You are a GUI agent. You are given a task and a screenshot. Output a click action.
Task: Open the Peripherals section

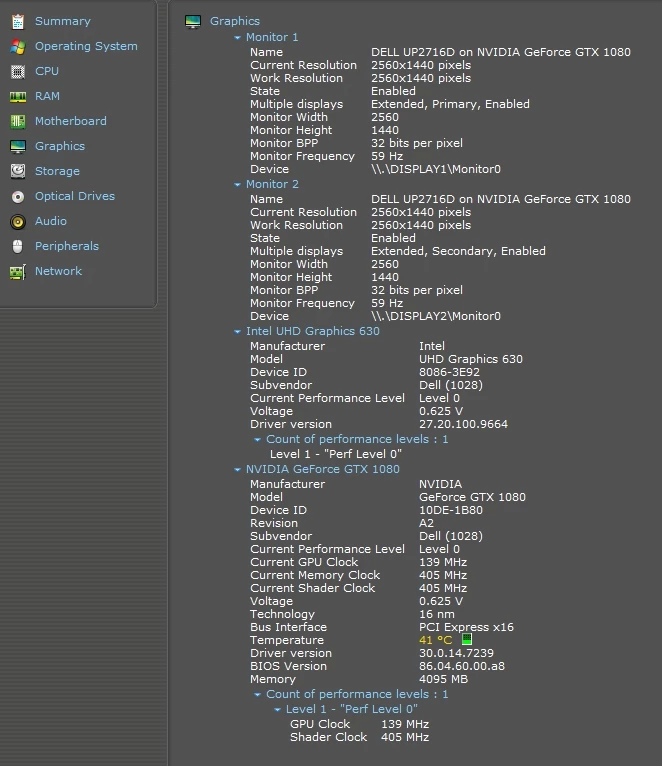(x=67, y=246)
